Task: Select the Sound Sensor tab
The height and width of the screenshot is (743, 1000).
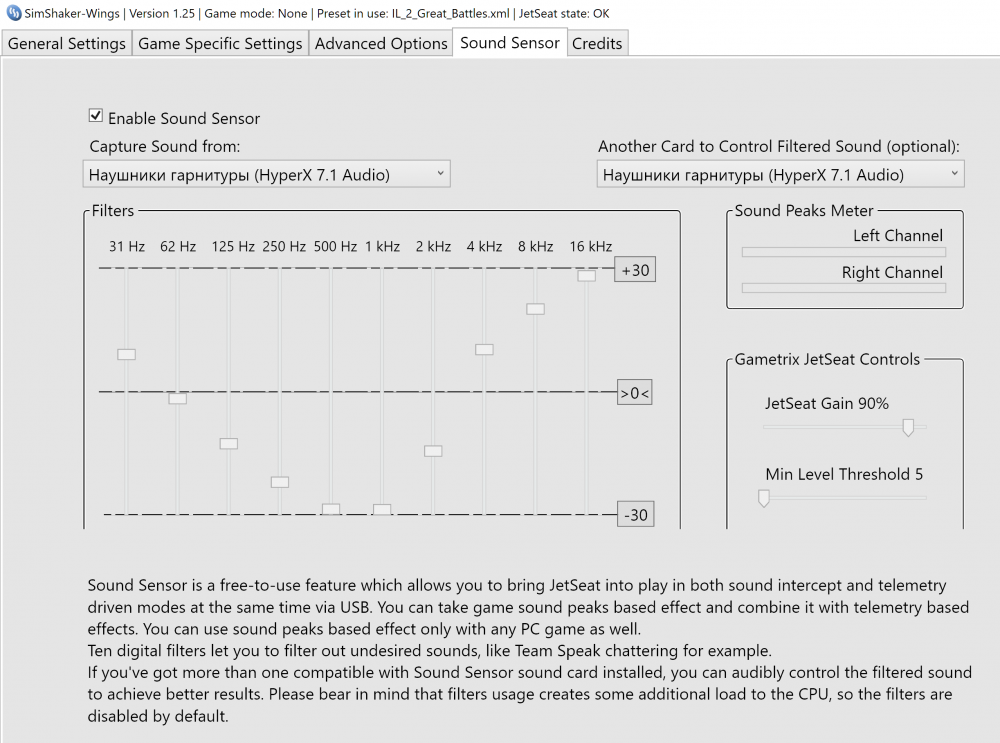Action: pos(510,43)
